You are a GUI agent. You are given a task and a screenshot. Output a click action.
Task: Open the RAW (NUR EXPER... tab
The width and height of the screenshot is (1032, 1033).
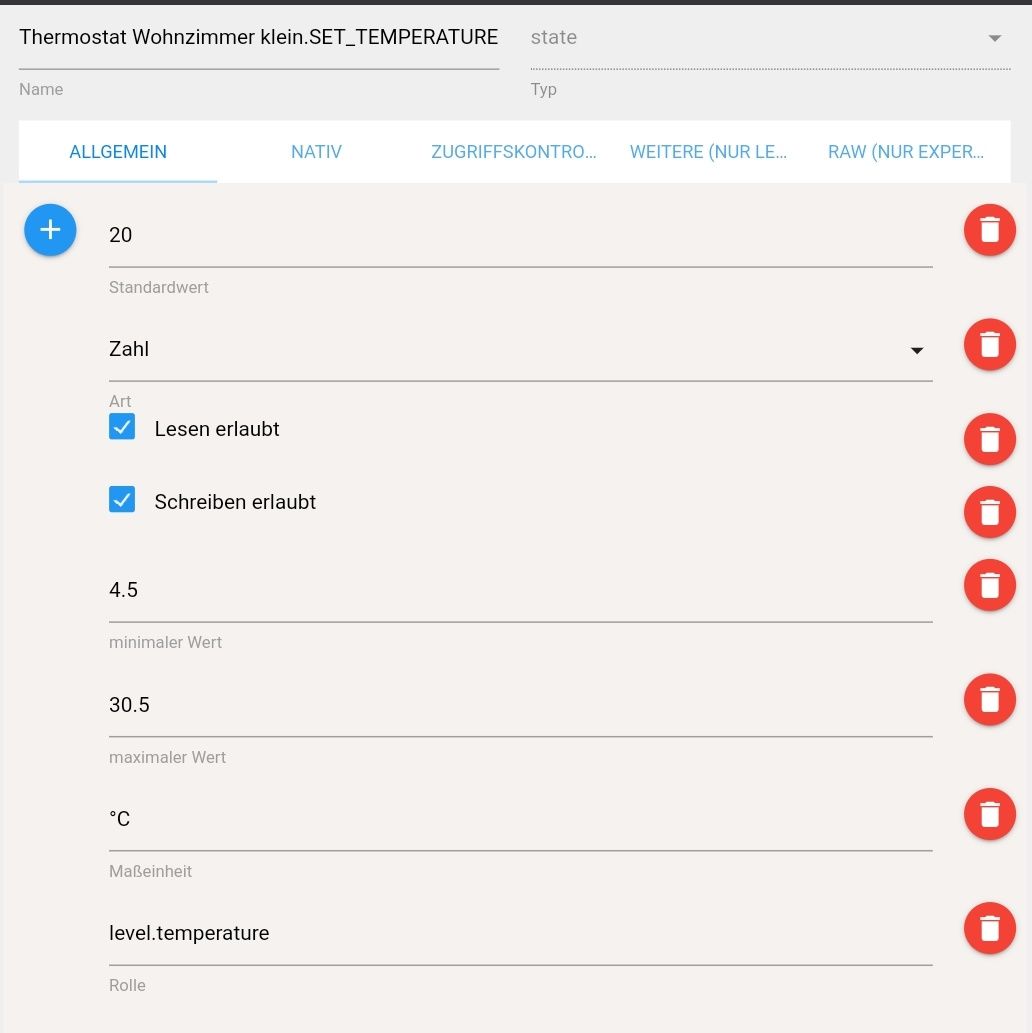[906, 152]
